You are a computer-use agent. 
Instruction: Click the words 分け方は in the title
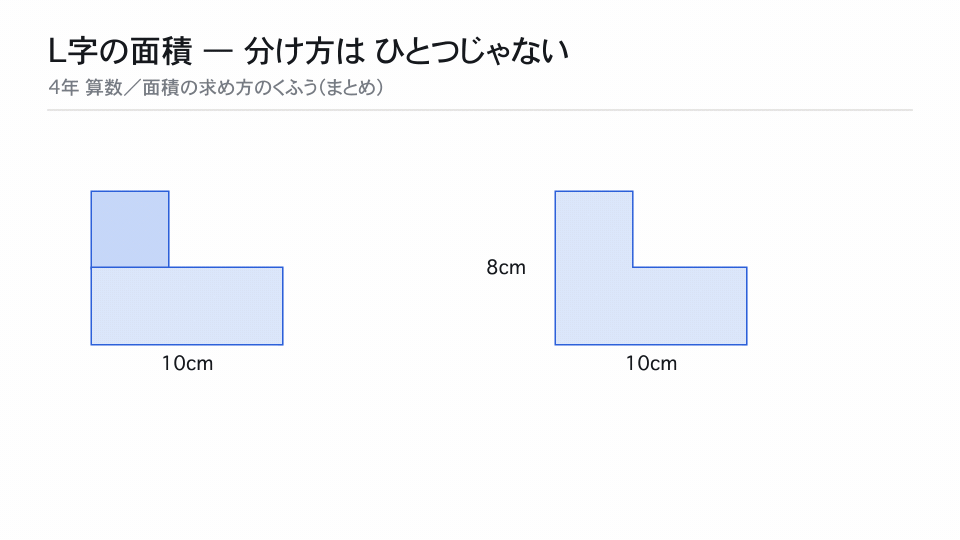point(304,51)
